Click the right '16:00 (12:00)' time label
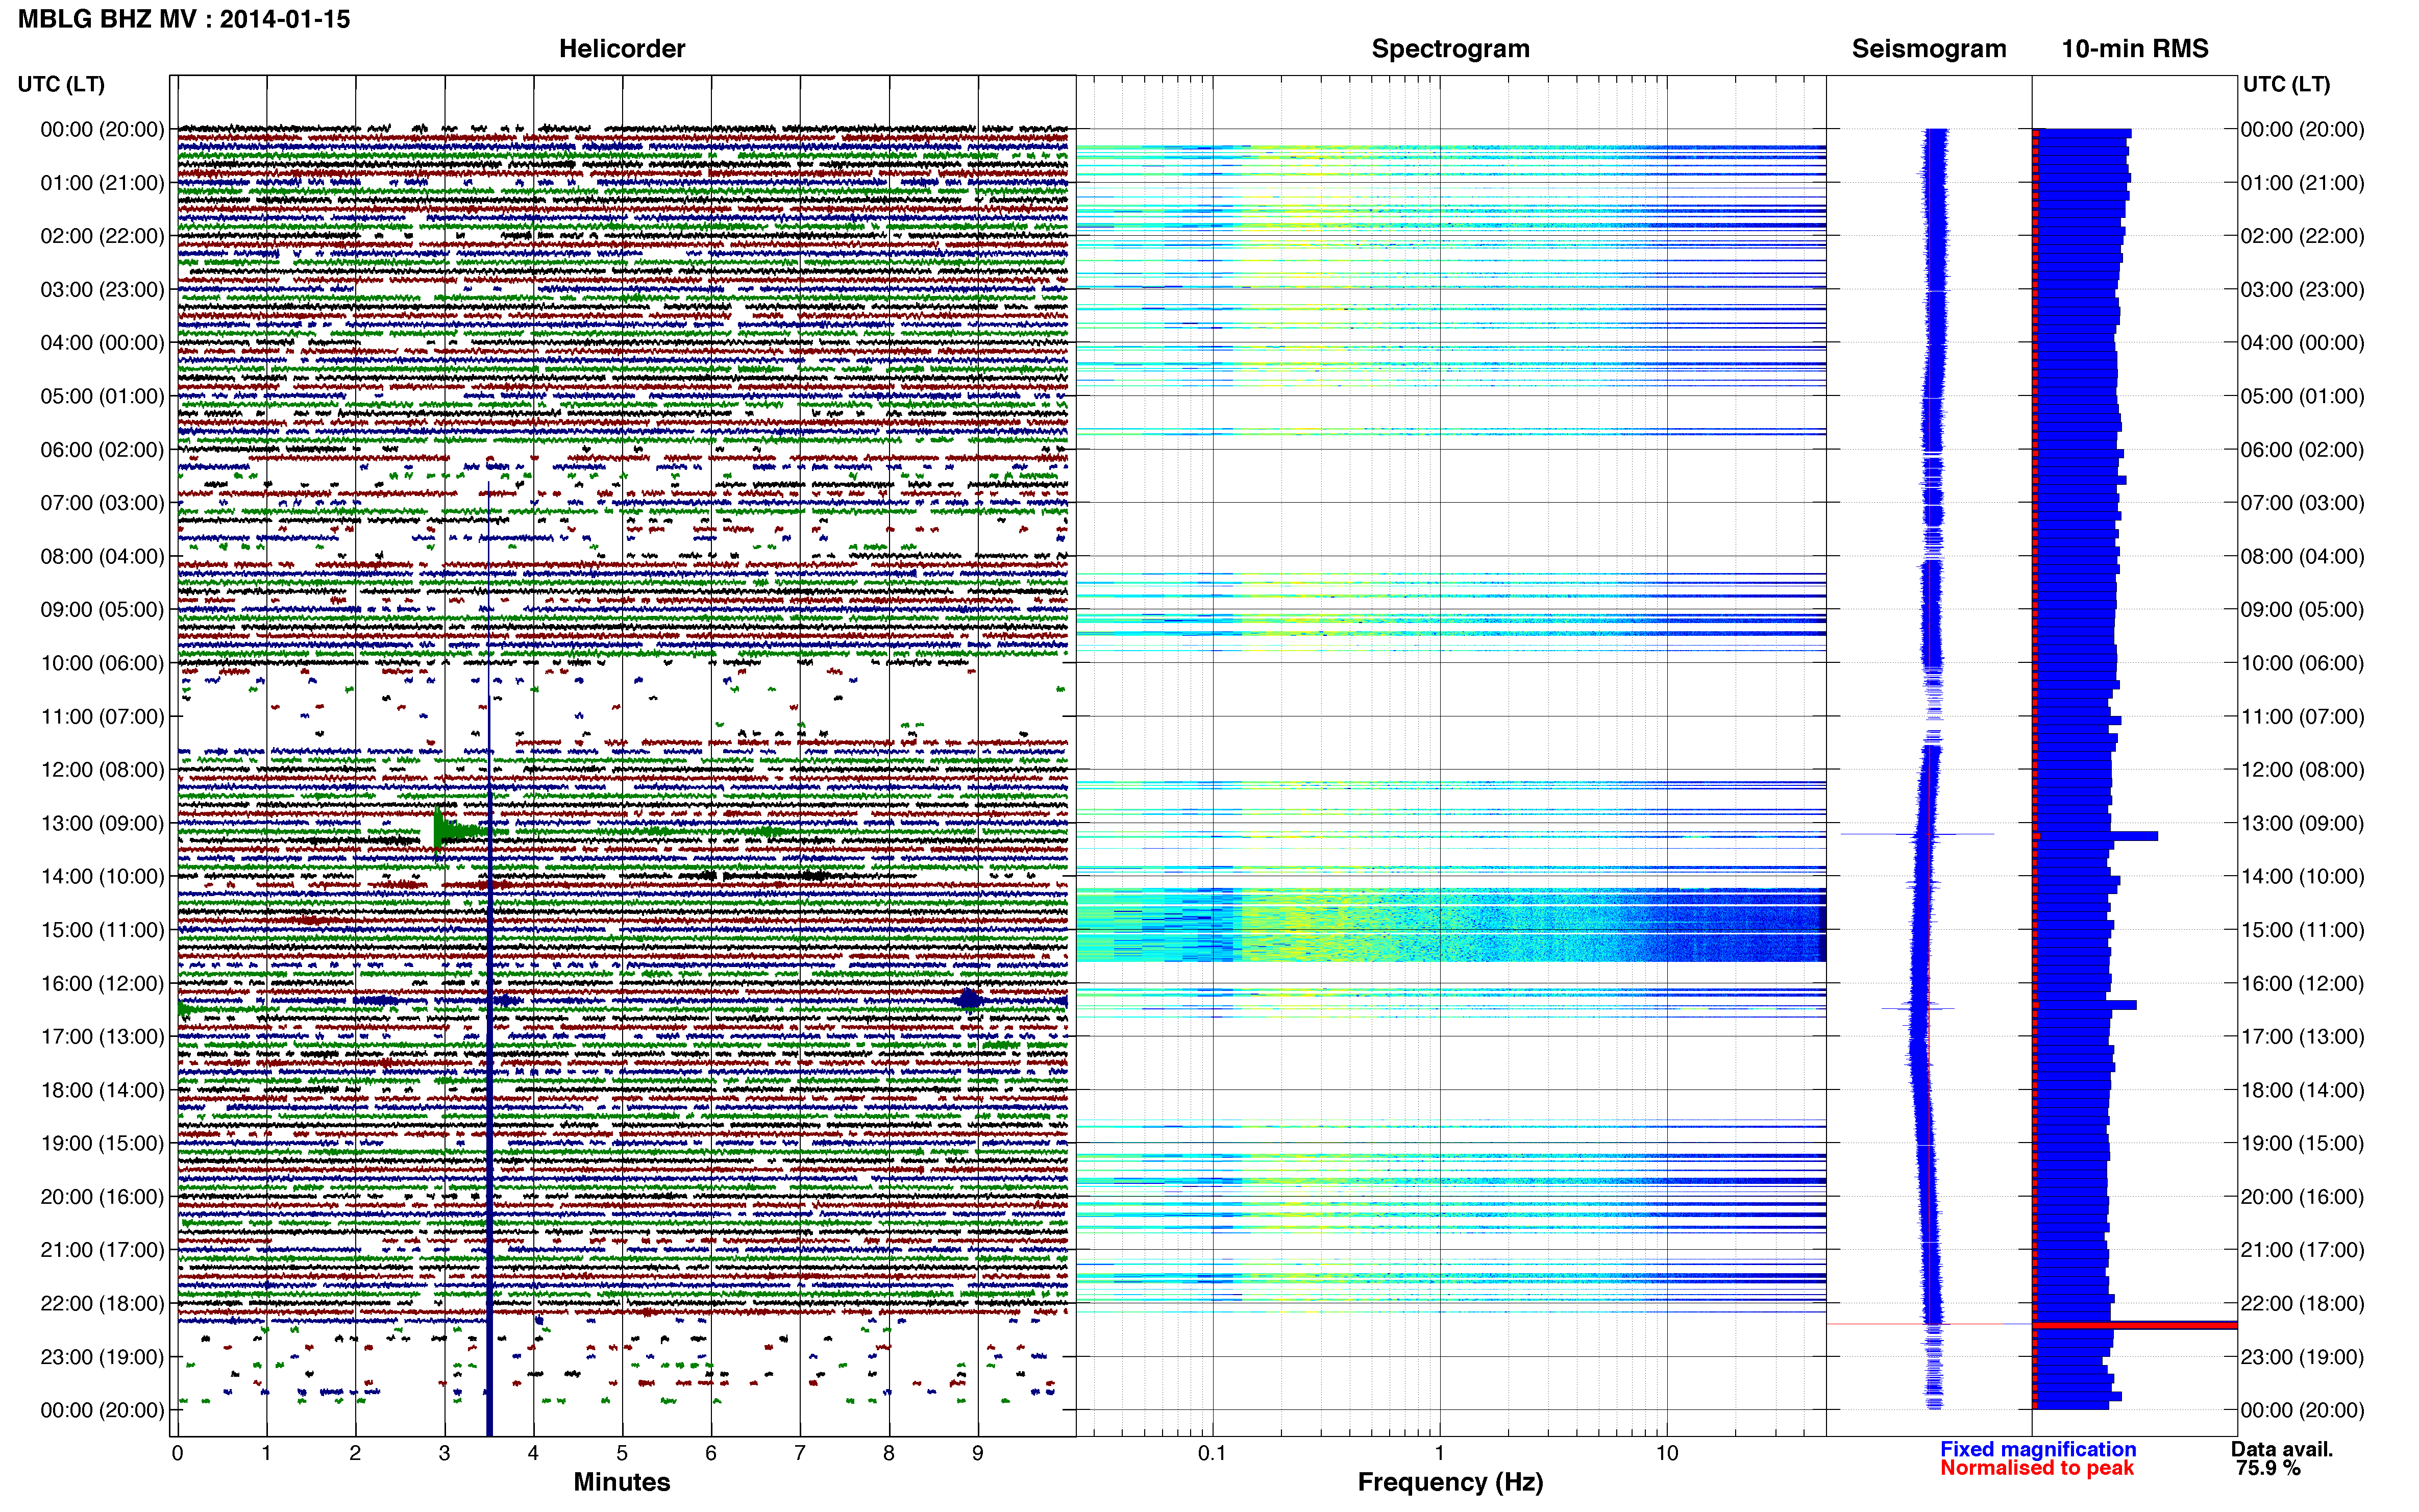The width and height of the screenshot is (2419, 1512). tap(2302, 983)
